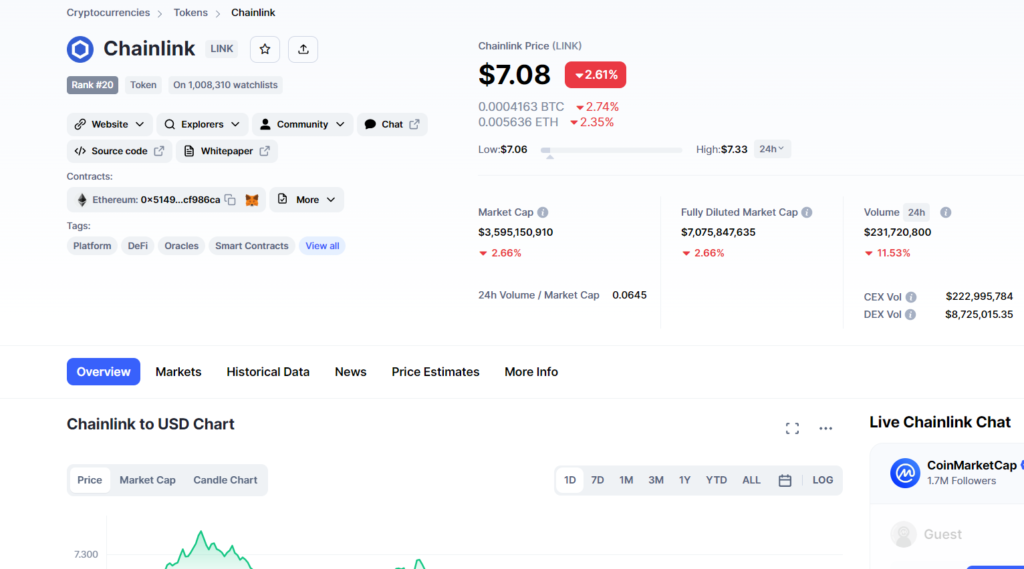Open chart options three-dot menu
1024x569 pixels.
[825, 428]
